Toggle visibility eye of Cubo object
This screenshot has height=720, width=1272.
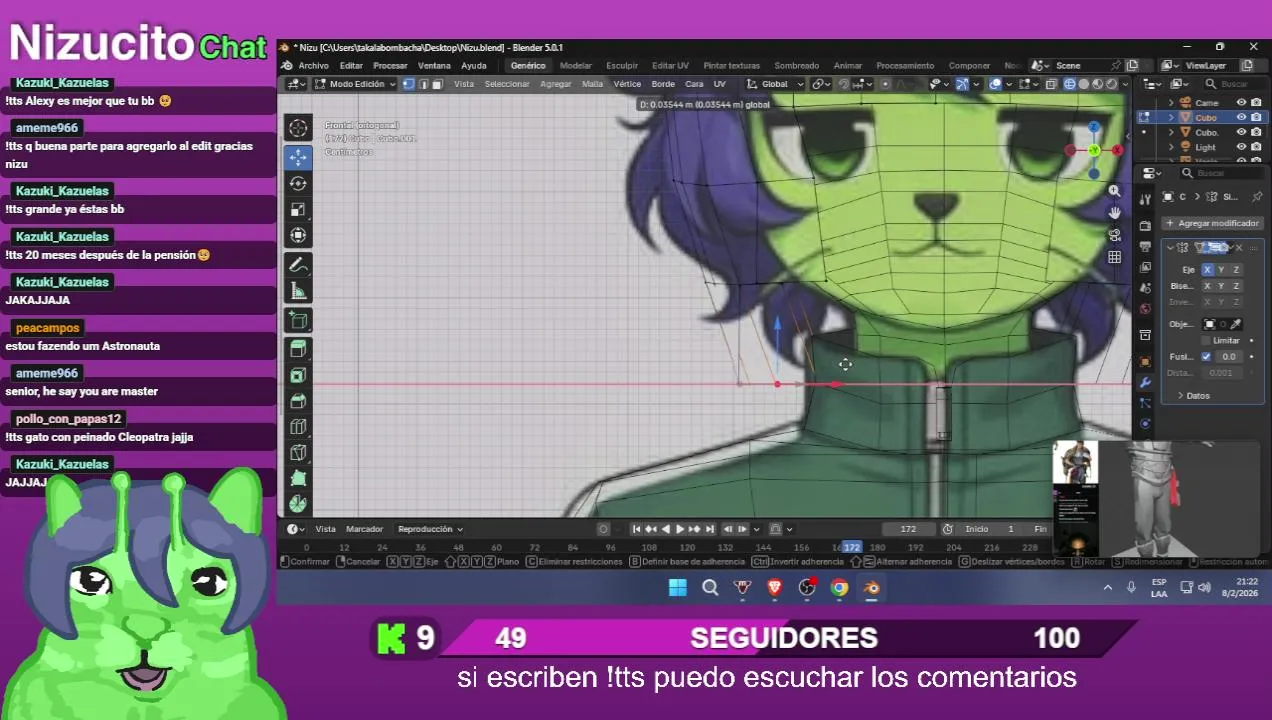(1241, 117)
